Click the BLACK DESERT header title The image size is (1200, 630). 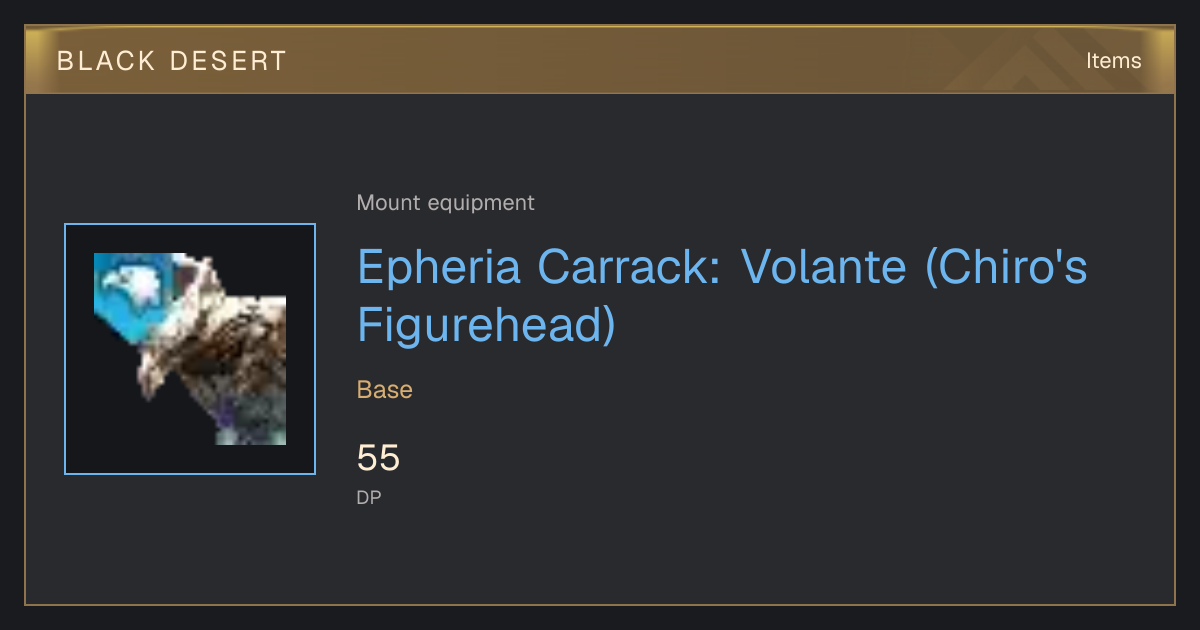pyautogui.click(x=172, y=61)
